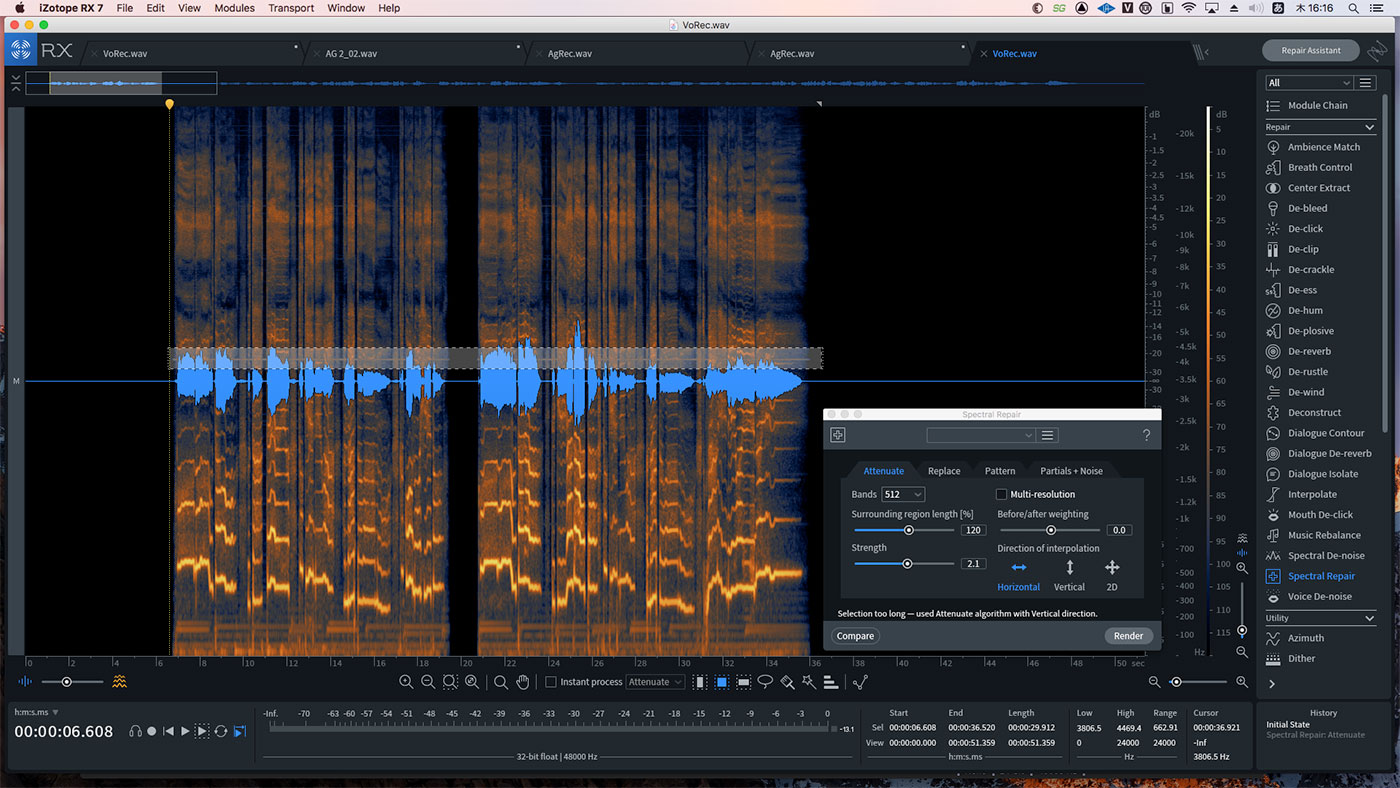
Task: Select the Magic Wand selection tool
Action: coord(809,682)
